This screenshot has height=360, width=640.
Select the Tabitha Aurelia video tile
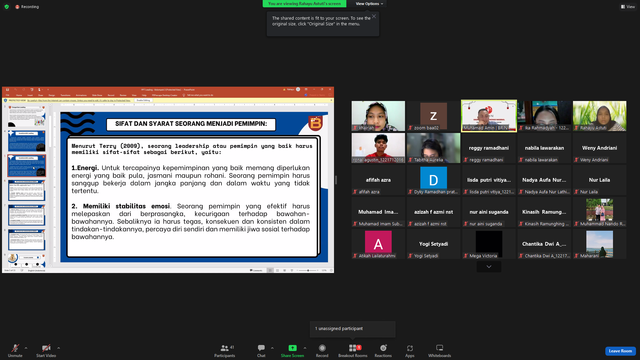click(433, 148)
